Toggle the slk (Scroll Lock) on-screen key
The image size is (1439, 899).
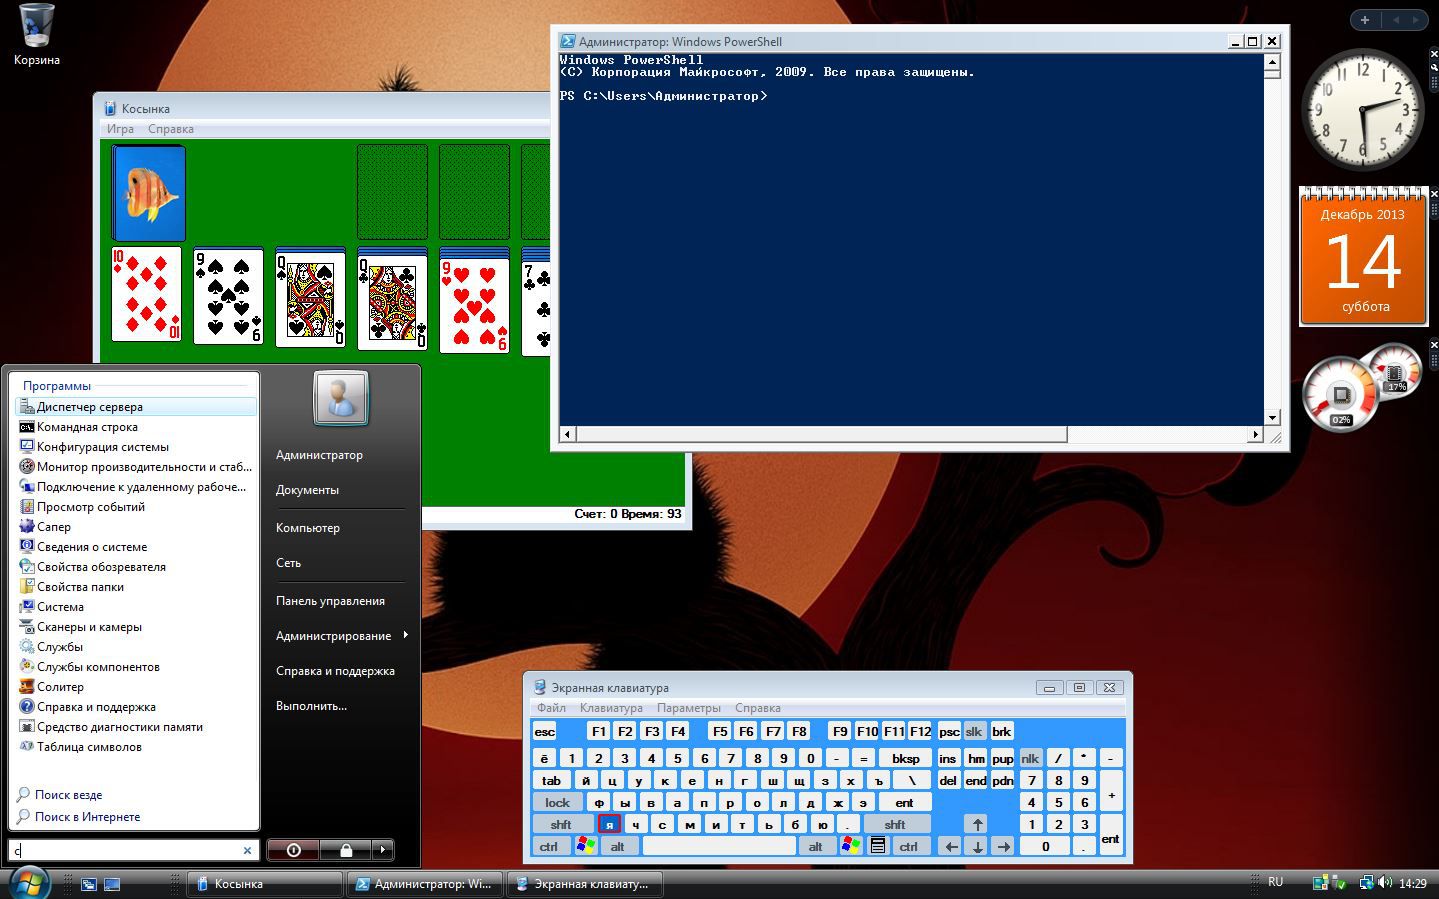(974, 731)
